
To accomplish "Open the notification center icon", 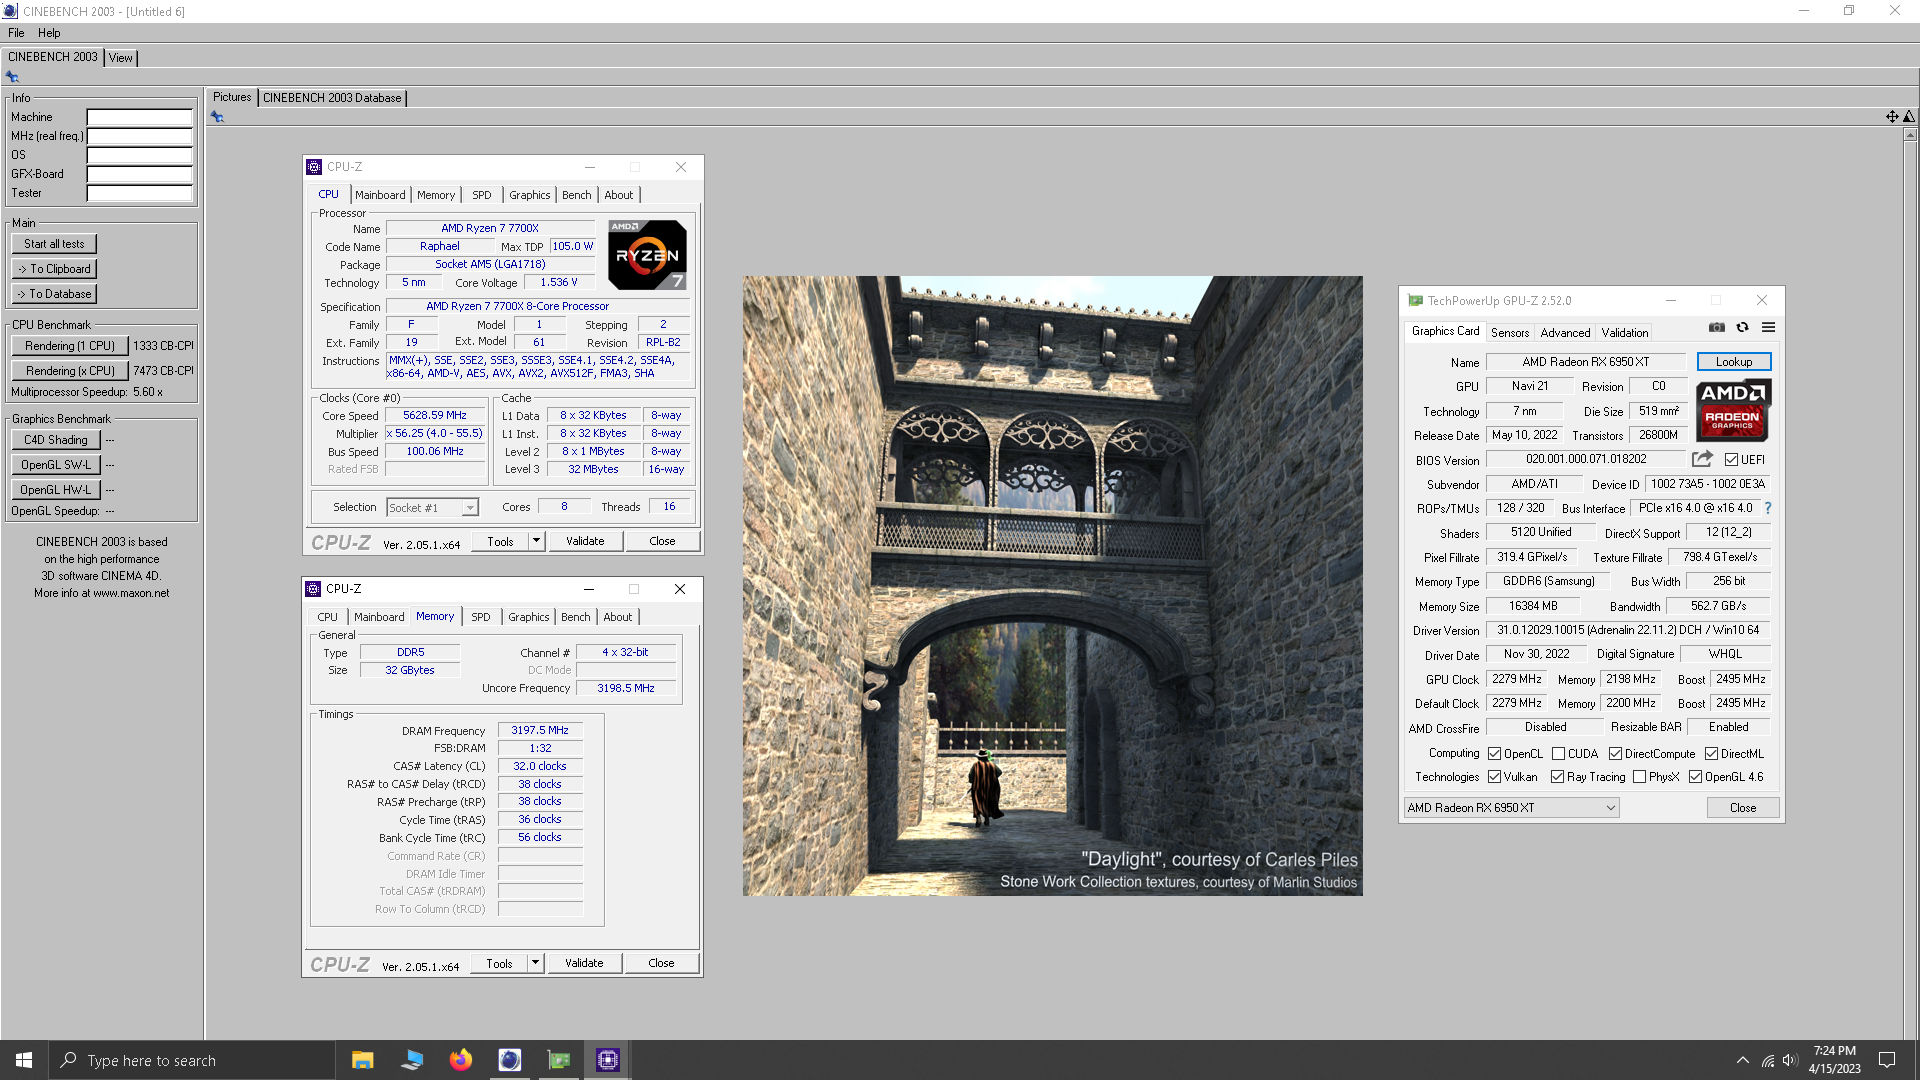I will tap(1887, 1060).
